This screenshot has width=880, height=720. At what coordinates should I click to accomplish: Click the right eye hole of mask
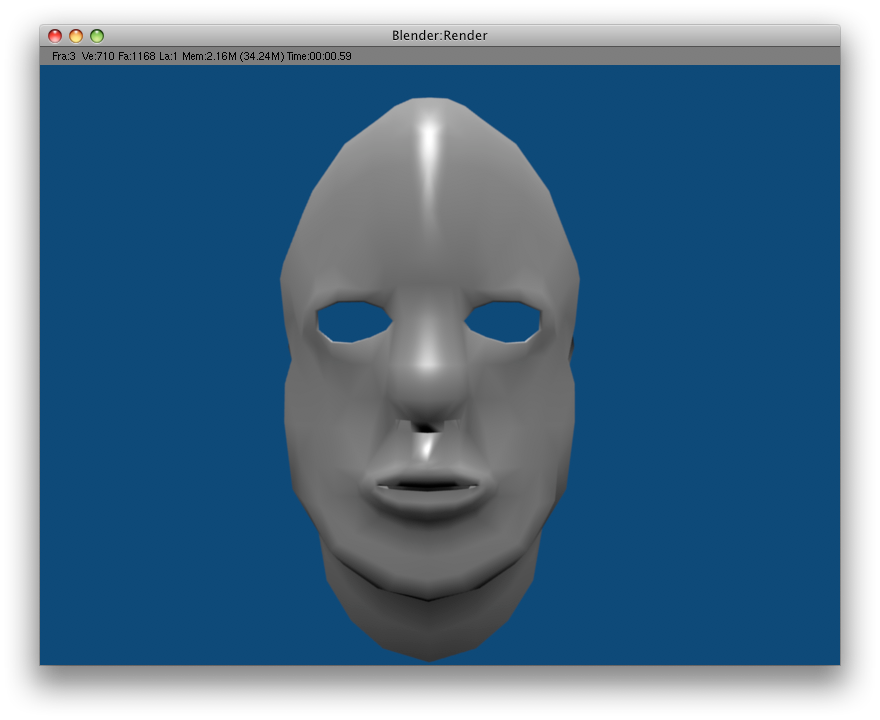click(x=503, y=321)
